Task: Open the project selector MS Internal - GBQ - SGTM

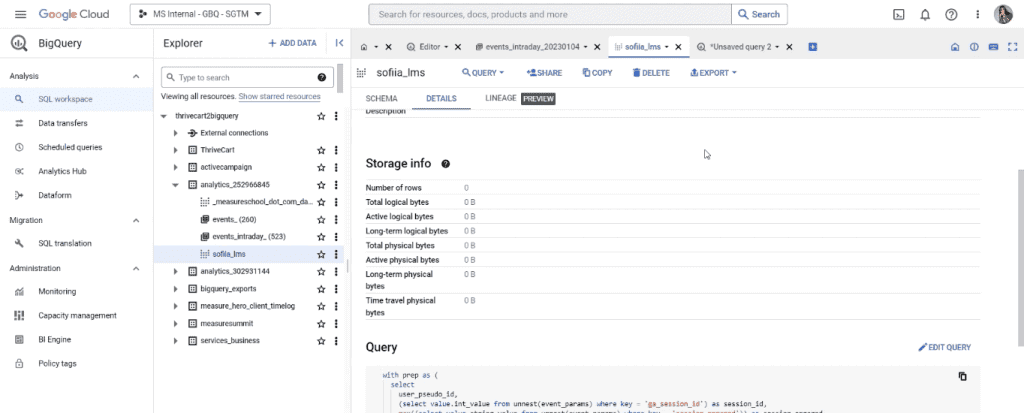Action: (200, 14)
